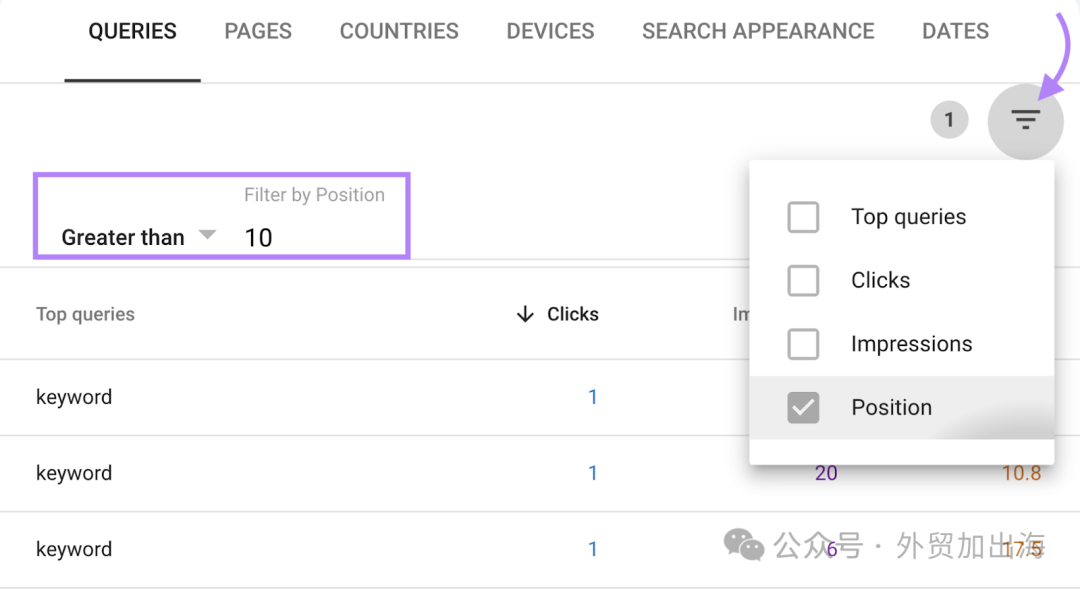Check the Top queries checkbox
The width and height of the screenshot is (1080, 589).
[803, 217]
